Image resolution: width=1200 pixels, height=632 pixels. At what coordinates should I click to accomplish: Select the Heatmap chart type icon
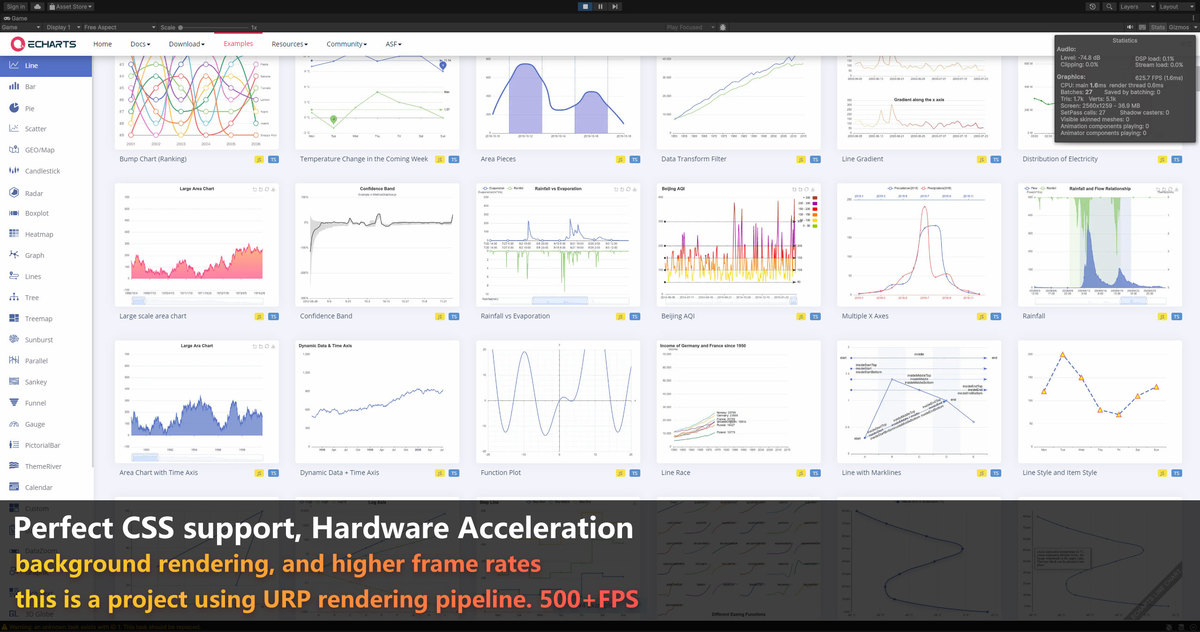point(13,234)
